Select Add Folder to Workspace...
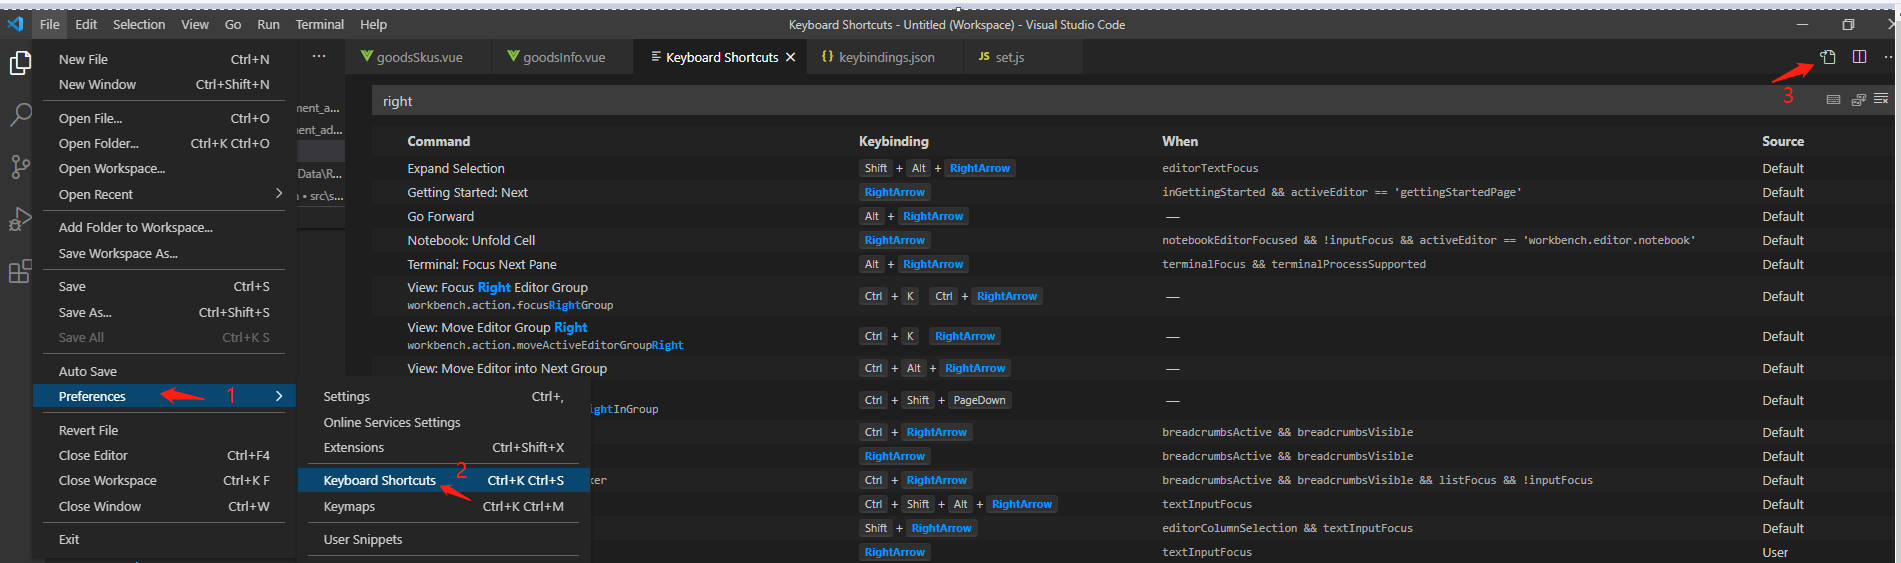Screen dimensions: 1901x563 tap(165, 227)
